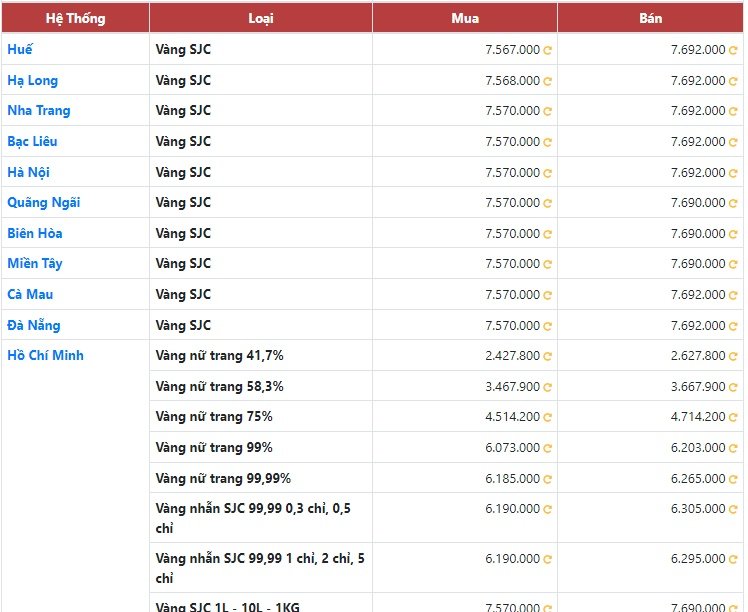
Task: Click the Huế Vàng SJC type cell
Action: click(x=261, y=49)
